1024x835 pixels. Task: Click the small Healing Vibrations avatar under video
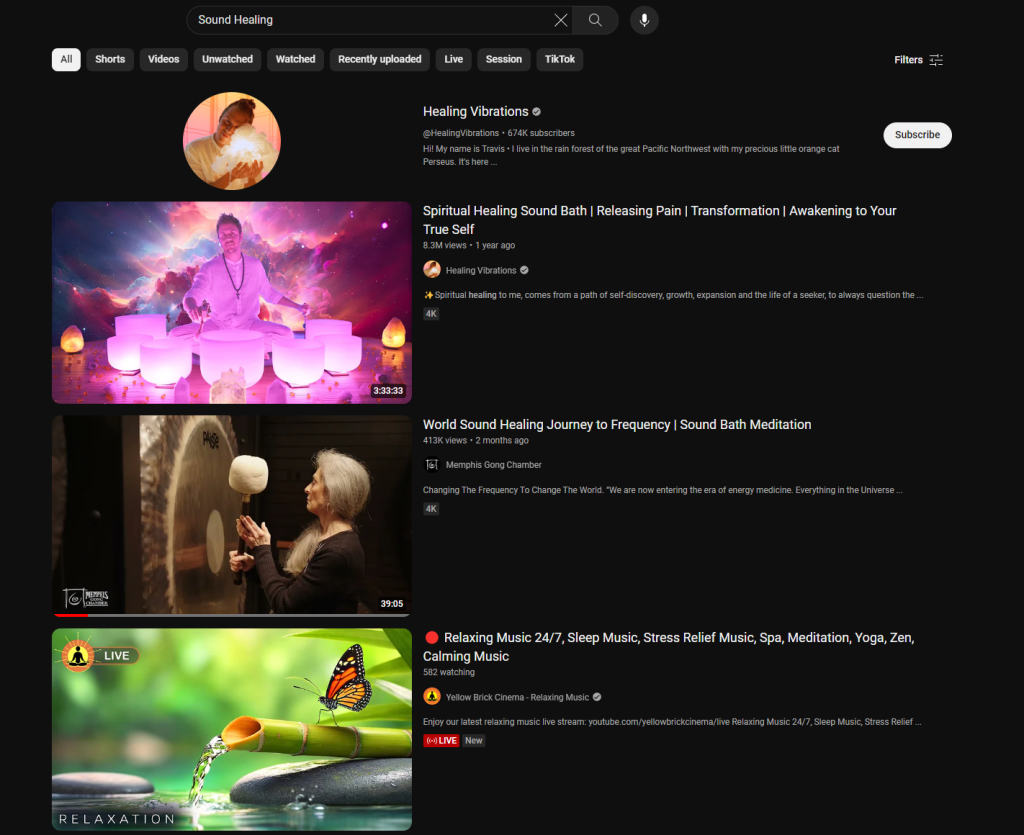[432, 270]
